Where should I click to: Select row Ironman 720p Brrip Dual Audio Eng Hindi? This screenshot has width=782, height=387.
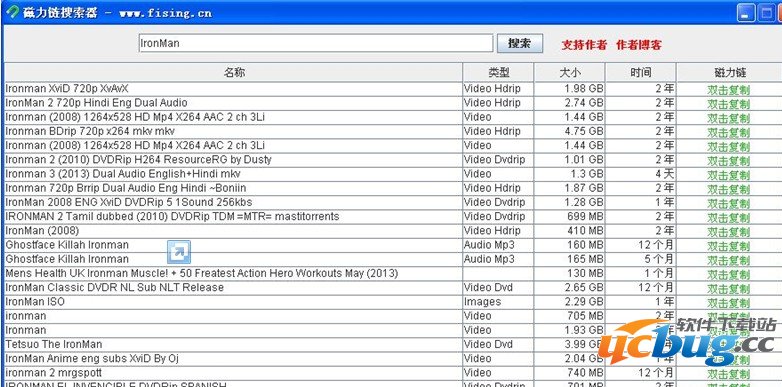click(x=393, y=188)
